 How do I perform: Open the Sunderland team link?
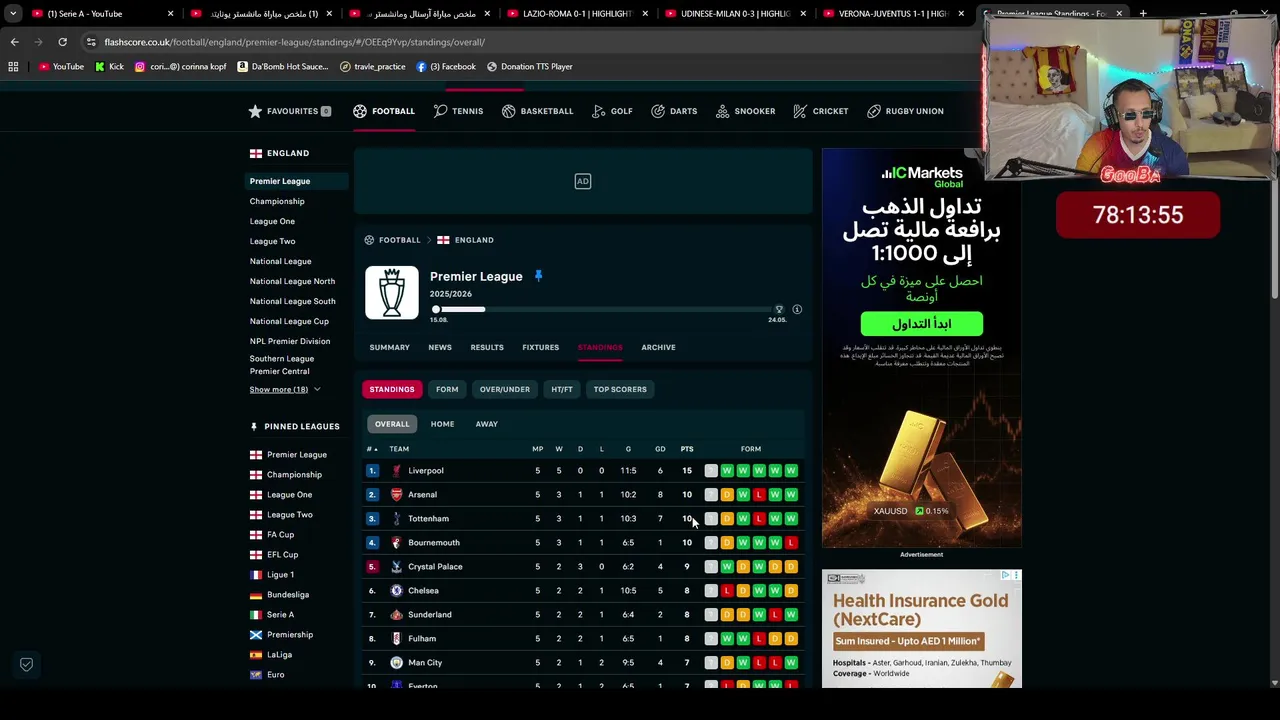(x=430, y=614)
